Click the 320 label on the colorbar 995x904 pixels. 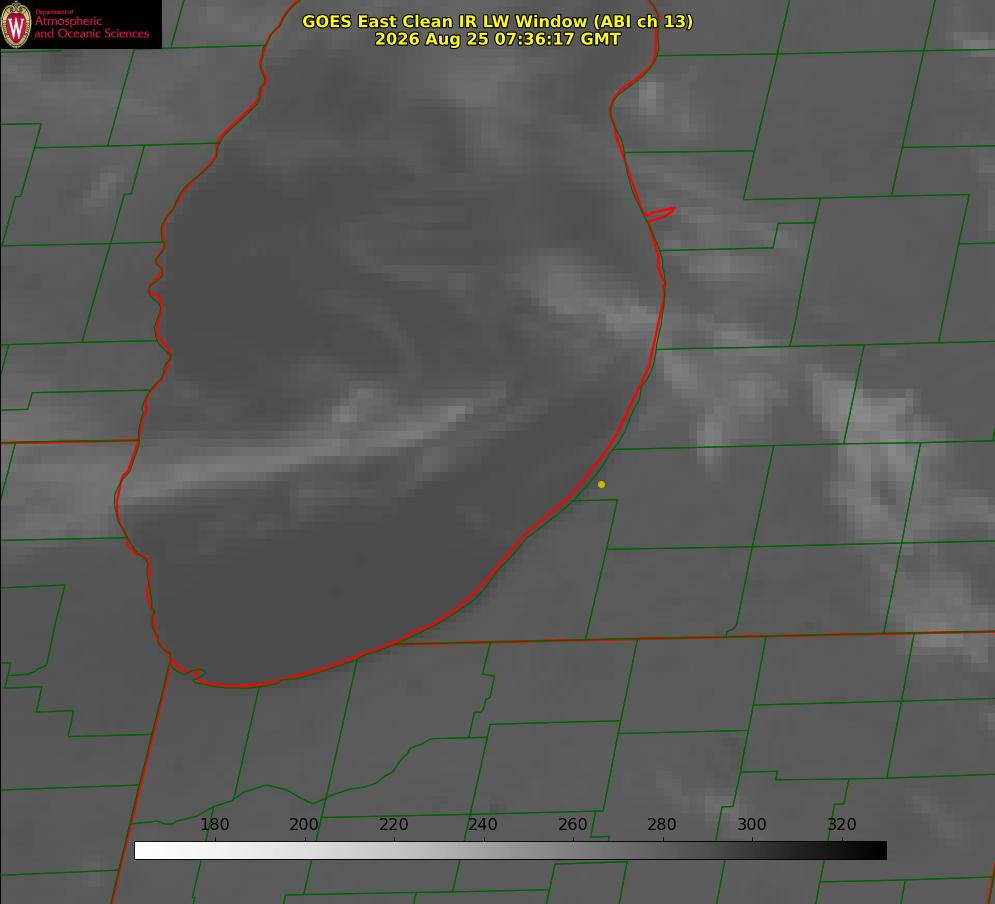tap(842, 824)
